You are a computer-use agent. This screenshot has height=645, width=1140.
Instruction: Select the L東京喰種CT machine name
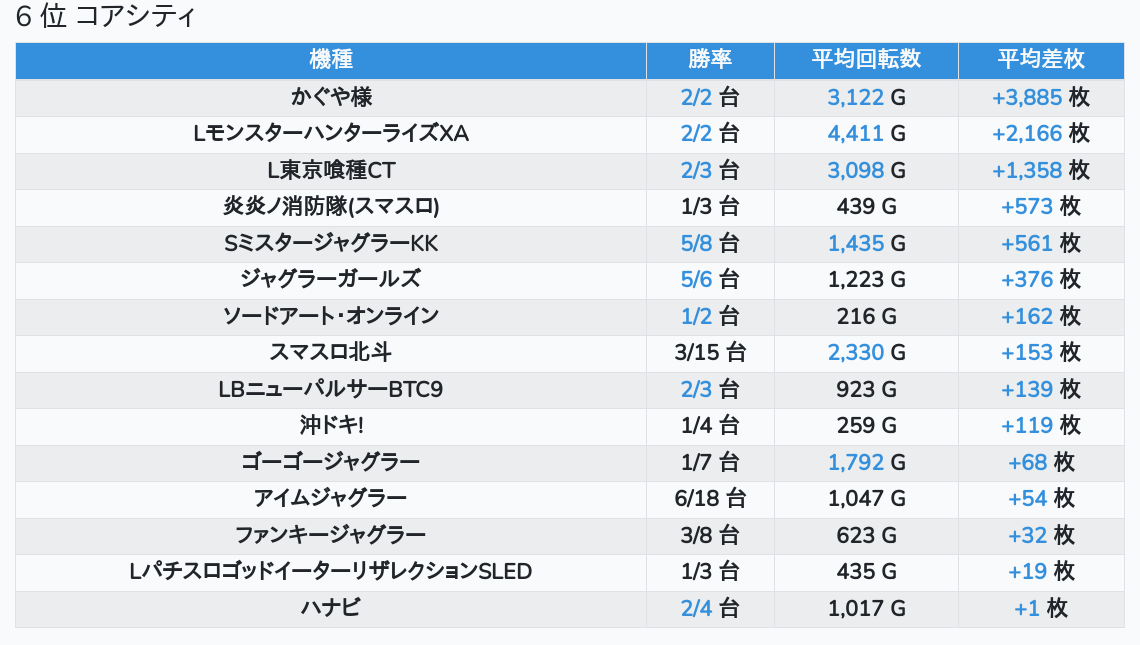(x=331, y=170)
